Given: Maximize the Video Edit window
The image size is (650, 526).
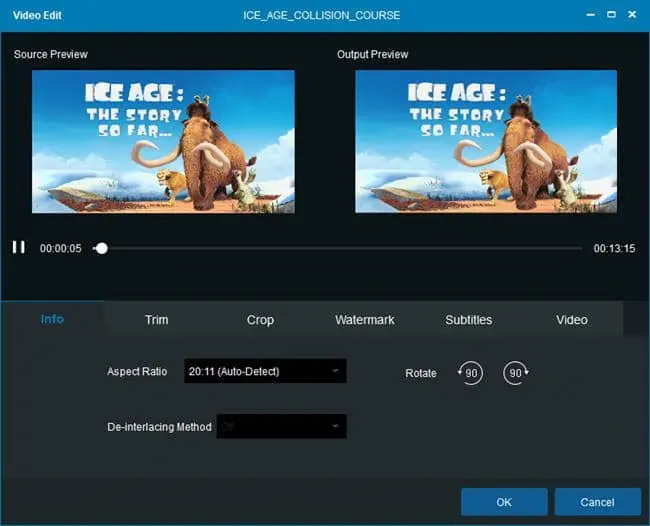Looking at the screenshot, I should point(611,16).
